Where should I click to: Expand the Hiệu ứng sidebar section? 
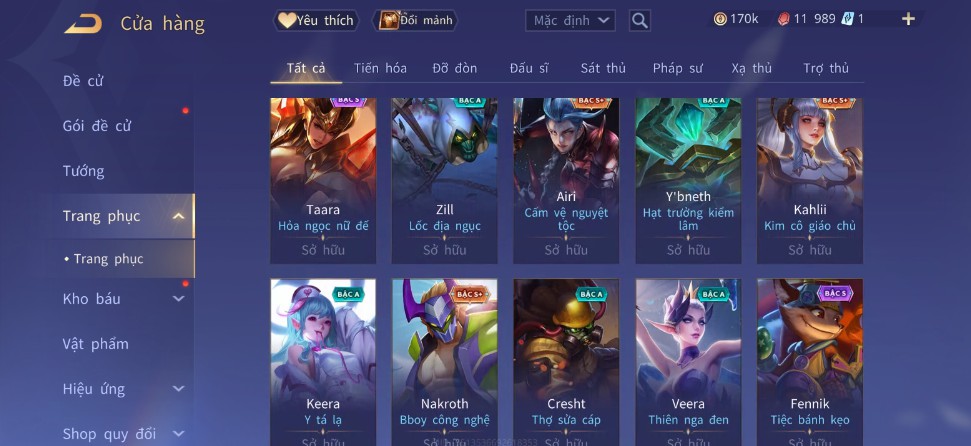click(x=178, y=389)
